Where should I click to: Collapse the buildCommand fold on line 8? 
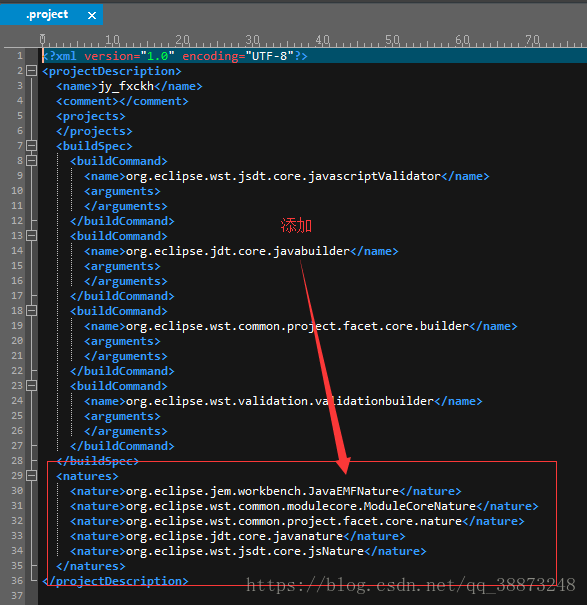pos(31,161)
